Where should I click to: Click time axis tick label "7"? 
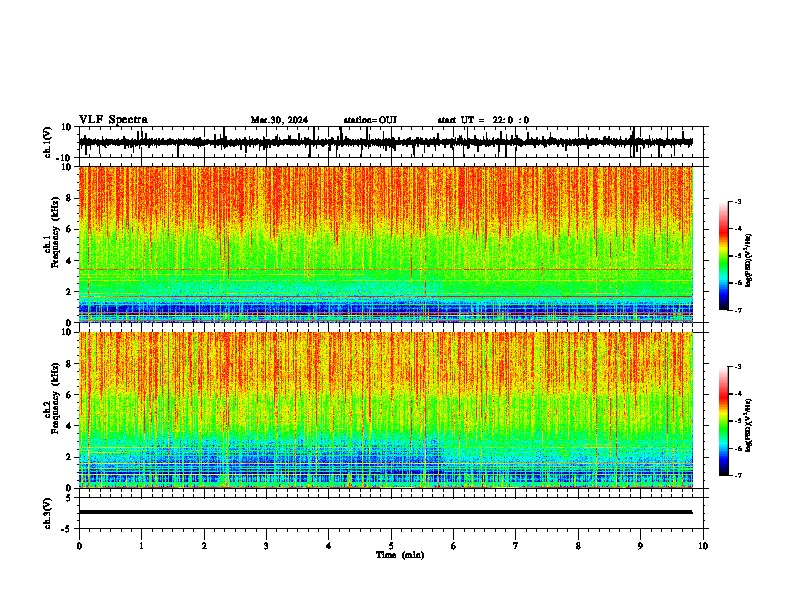516,546
